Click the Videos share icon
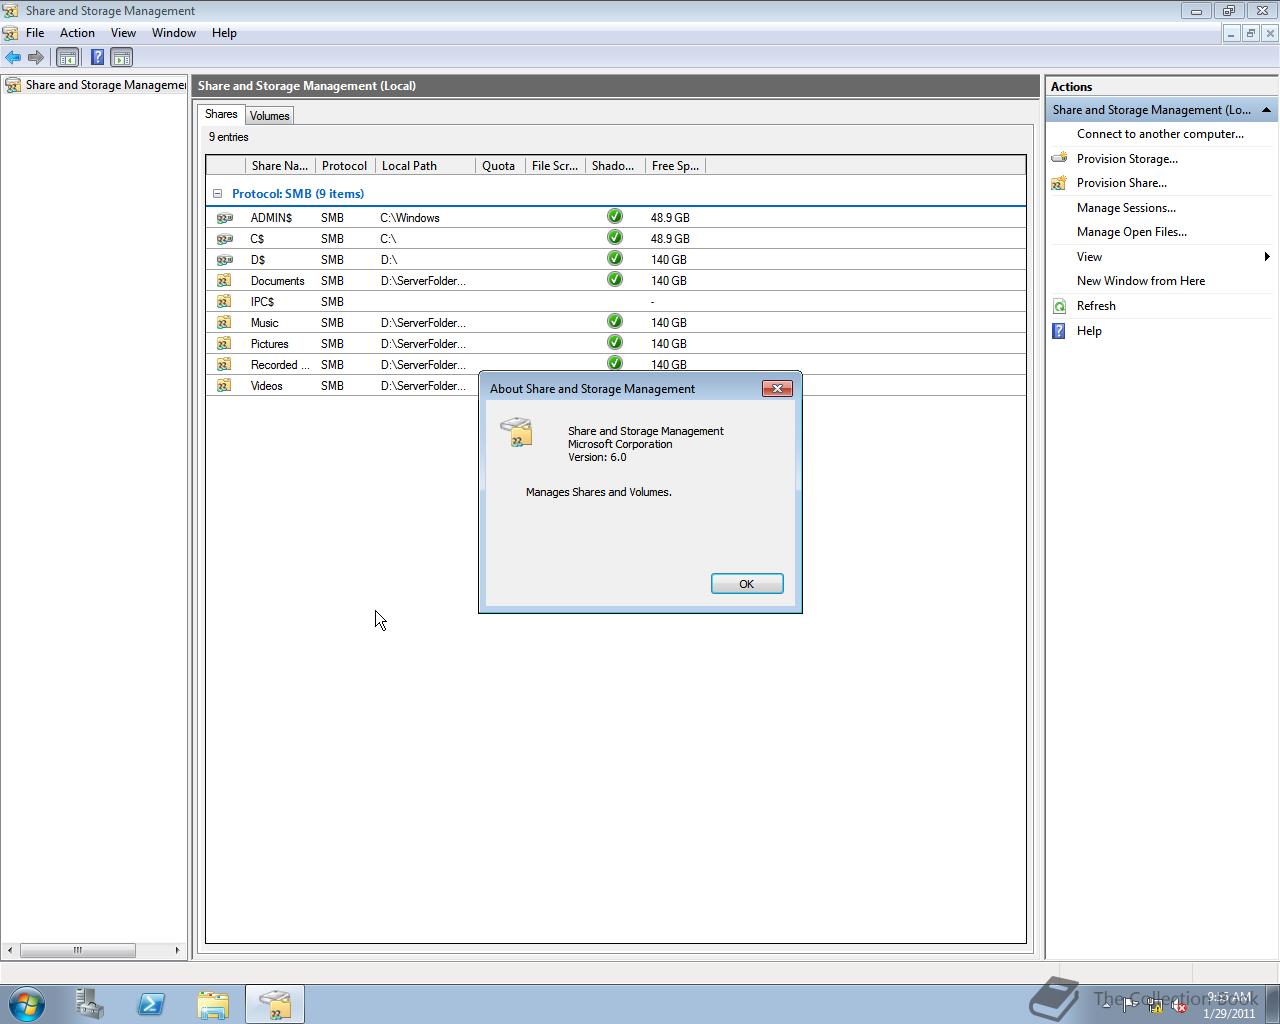Screen dimensions: 1280x1024 (225, 385)
